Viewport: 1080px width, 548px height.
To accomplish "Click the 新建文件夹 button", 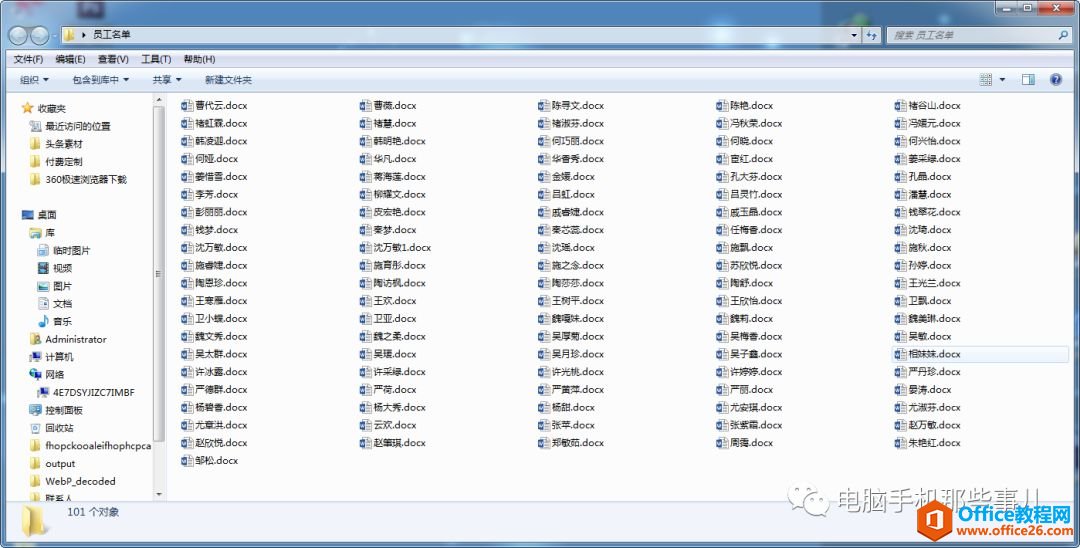I will pyautogui.click(x=229, y=80).
